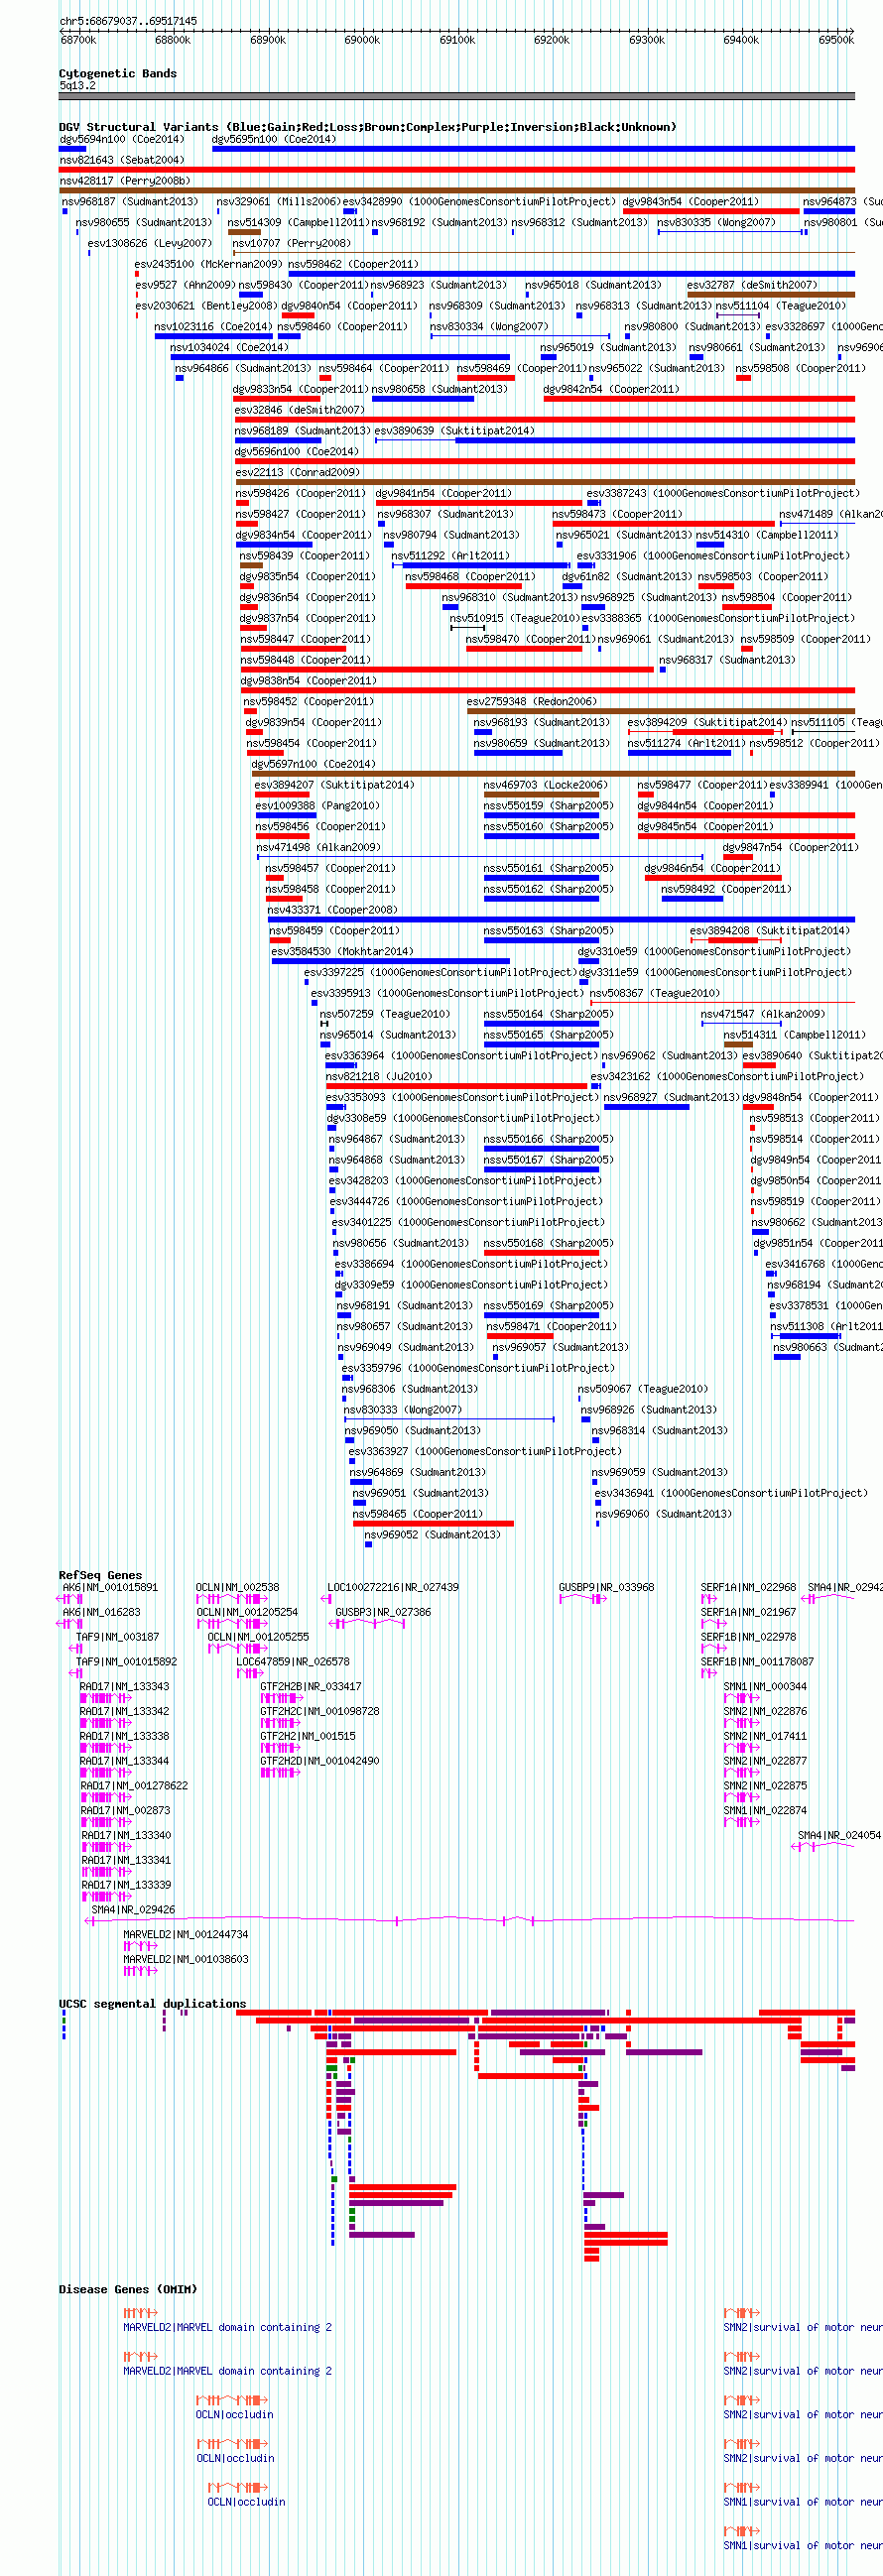Click the 69000k ruler tick label

click(362, 40)
